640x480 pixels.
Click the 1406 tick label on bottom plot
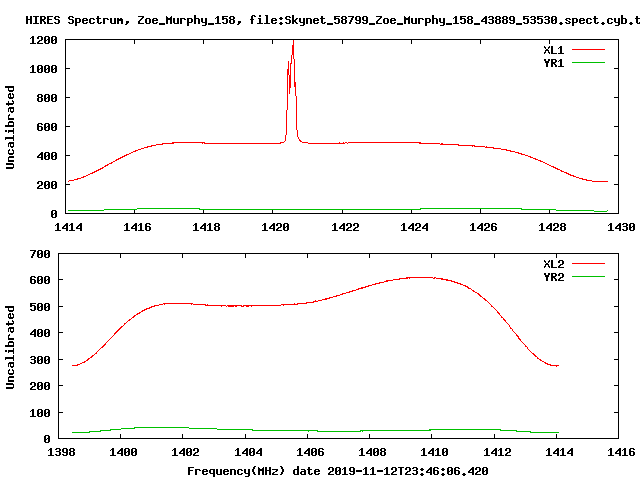point(310,452)
